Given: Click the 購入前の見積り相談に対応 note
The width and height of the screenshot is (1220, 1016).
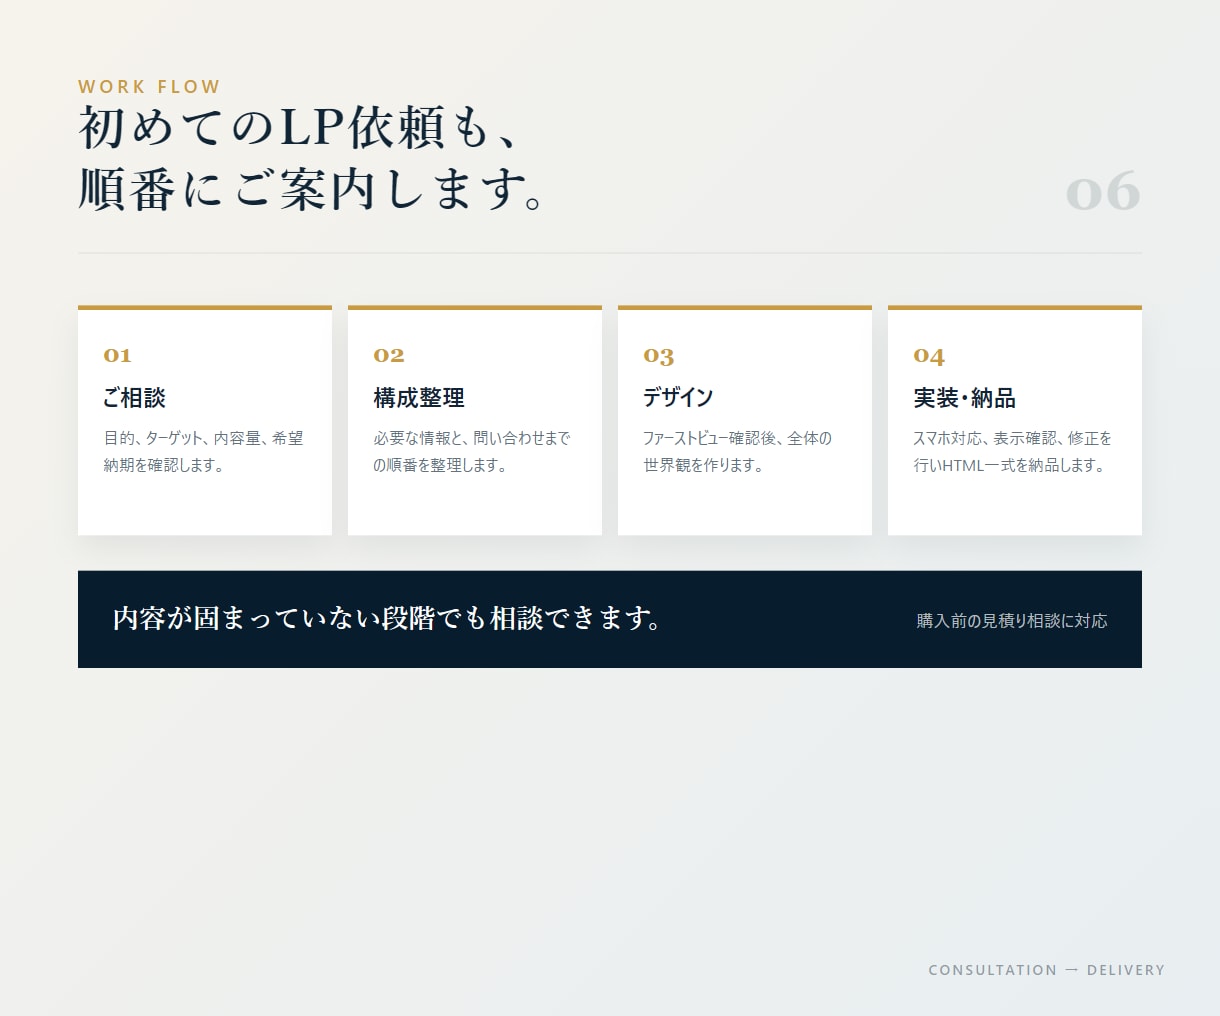Looking at the screenshot, I should click(x=1012, y=620).
